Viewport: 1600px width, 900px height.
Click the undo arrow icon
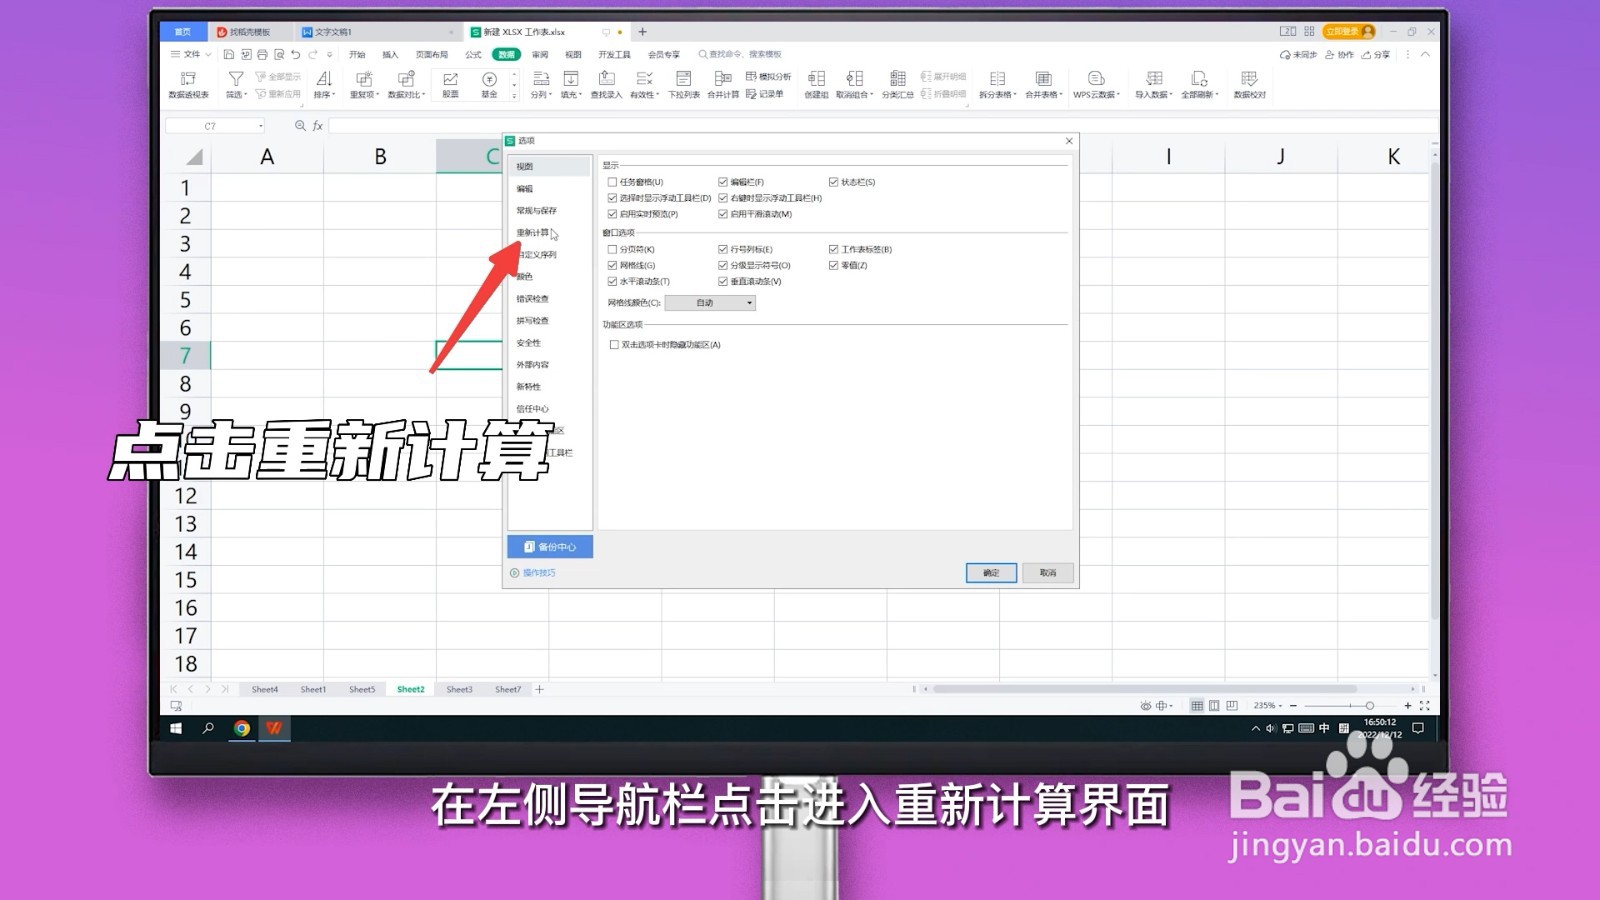[x=296, y=54]
